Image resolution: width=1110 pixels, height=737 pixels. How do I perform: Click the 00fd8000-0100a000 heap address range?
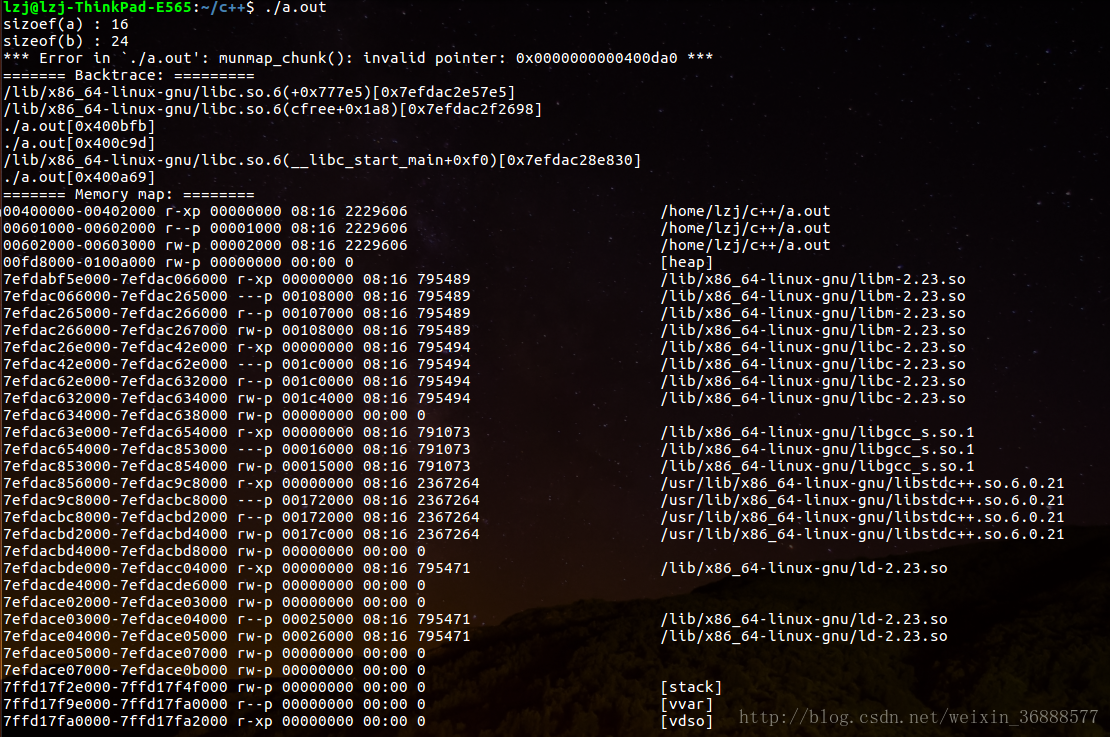(x=79, y=263)
